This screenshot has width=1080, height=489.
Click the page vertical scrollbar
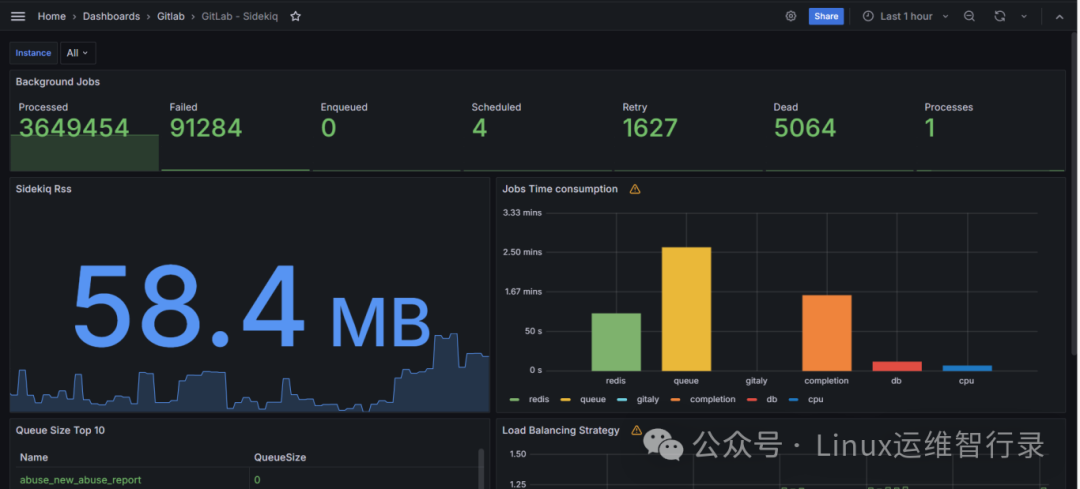1074,193
